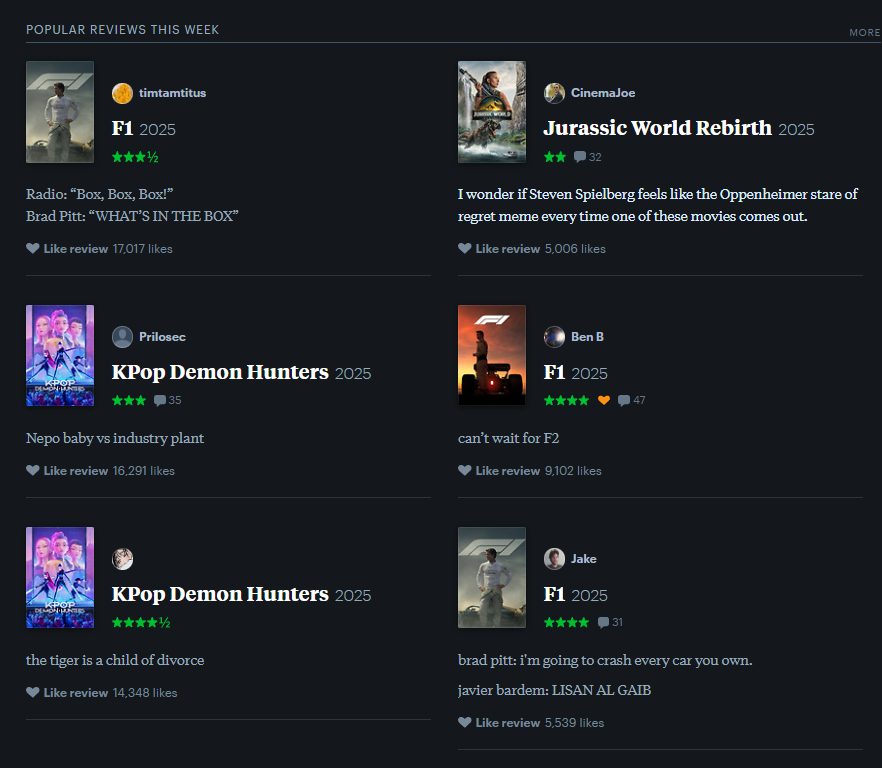The image size is (882, 768).
Task: Open timtamtitus avatar icon
Action: coord(122,93)
